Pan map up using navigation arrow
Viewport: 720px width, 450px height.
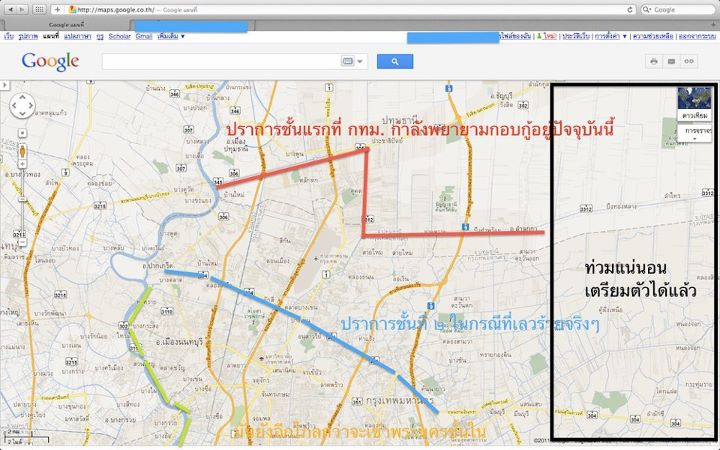tap(22, 96)
